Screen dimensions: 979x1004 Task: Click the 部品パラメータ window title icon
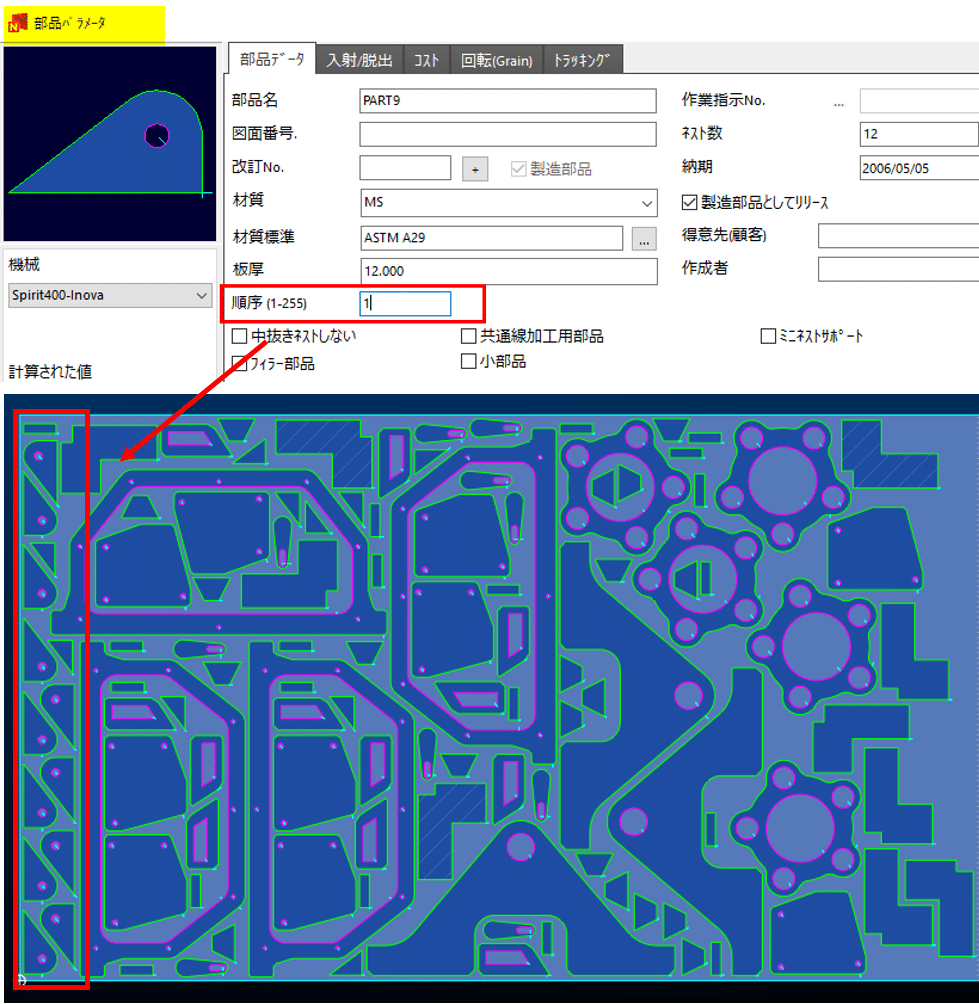[18, 24]
